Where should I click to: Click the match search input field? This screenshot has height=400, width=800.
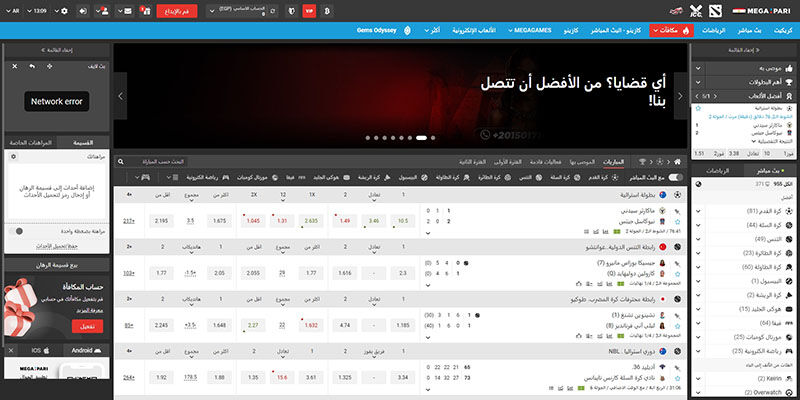(156, 162)
